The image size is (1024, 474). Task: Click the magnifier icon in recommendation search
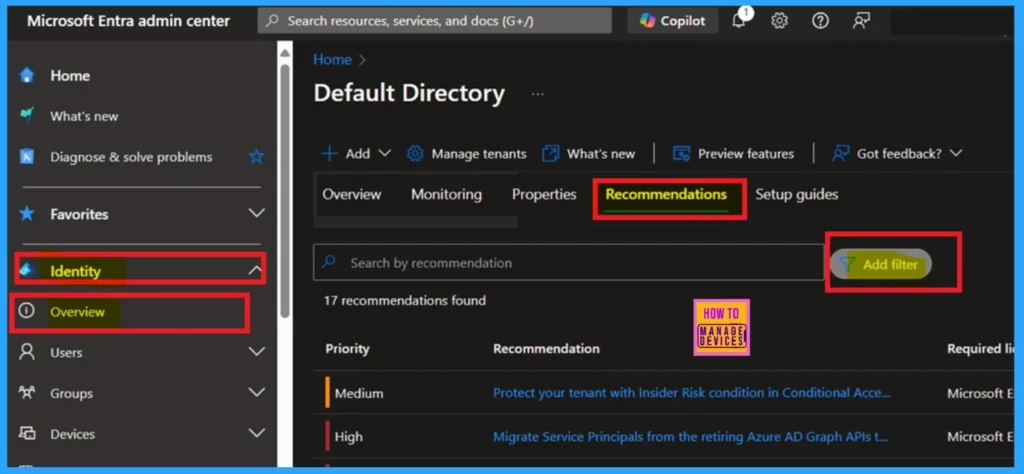329,262
